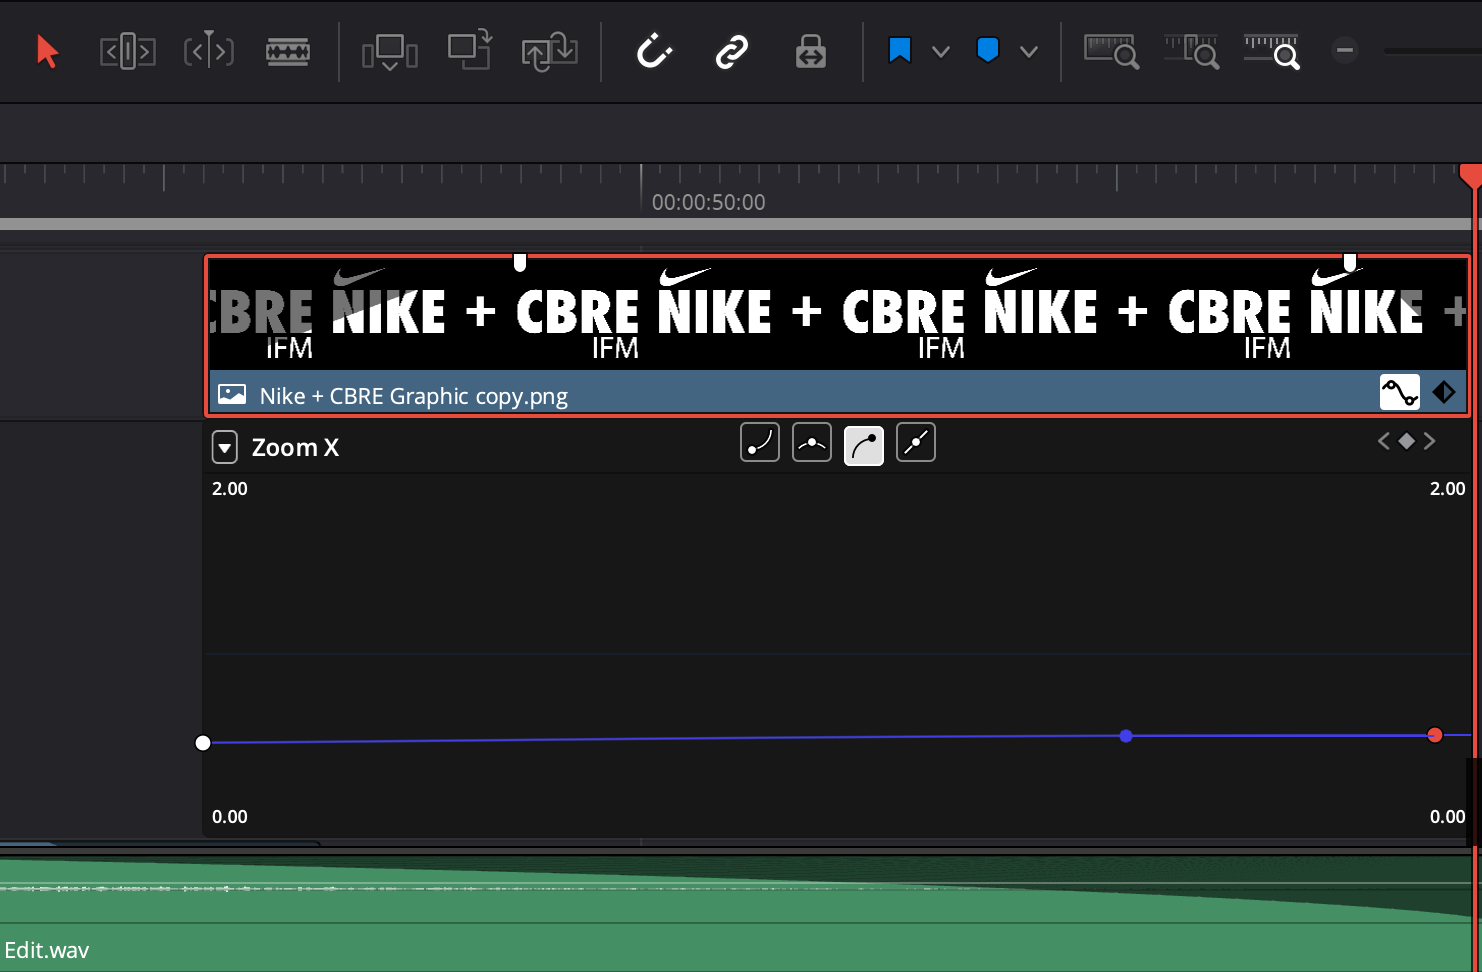Click Full Extent Zoom icon
This screenshot has width=1482, height=972.
tap(1112, 51)
